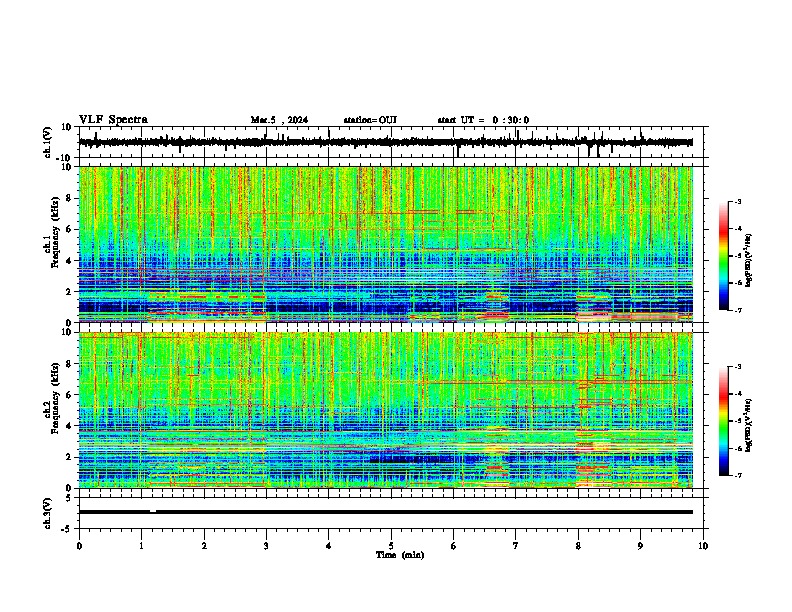Click time axis tick label '0'
This screenshot has height=612, width=792.
click(x=79, y=546)
